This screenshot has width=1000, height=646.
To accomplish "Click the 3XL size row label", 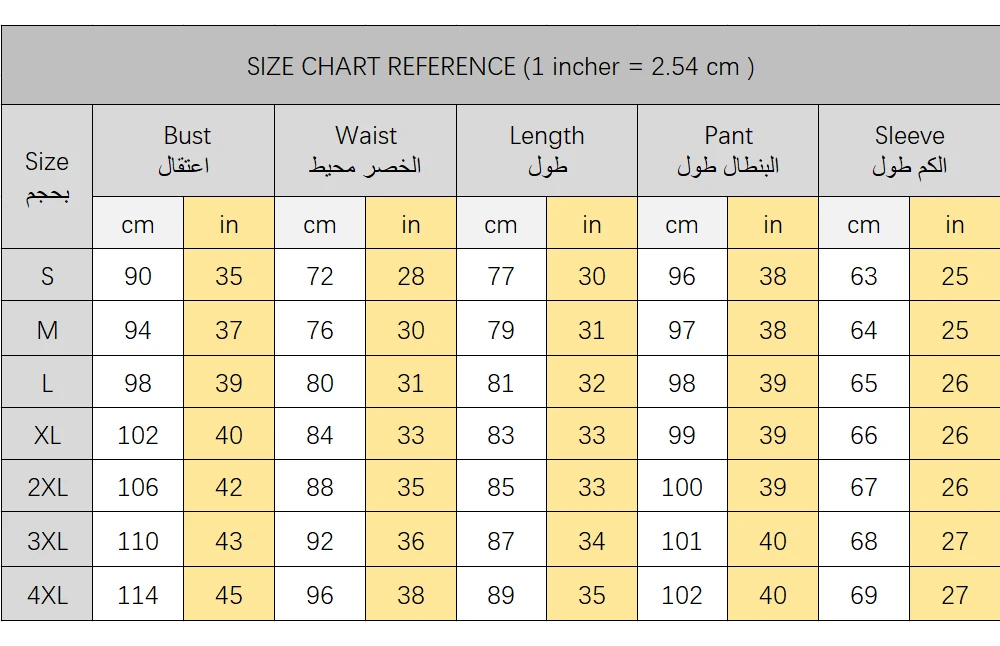I will (47, 541).
